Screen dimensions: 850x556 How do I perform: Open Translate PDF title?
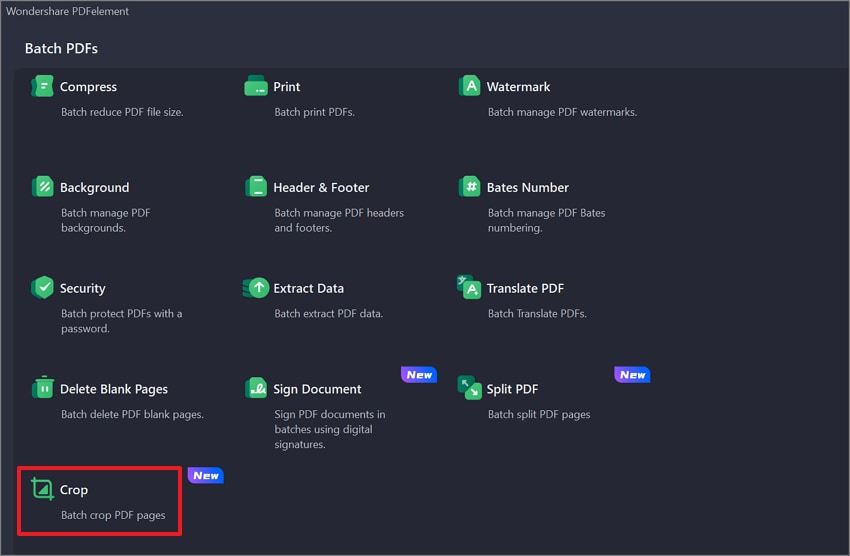tap(525, 288)
